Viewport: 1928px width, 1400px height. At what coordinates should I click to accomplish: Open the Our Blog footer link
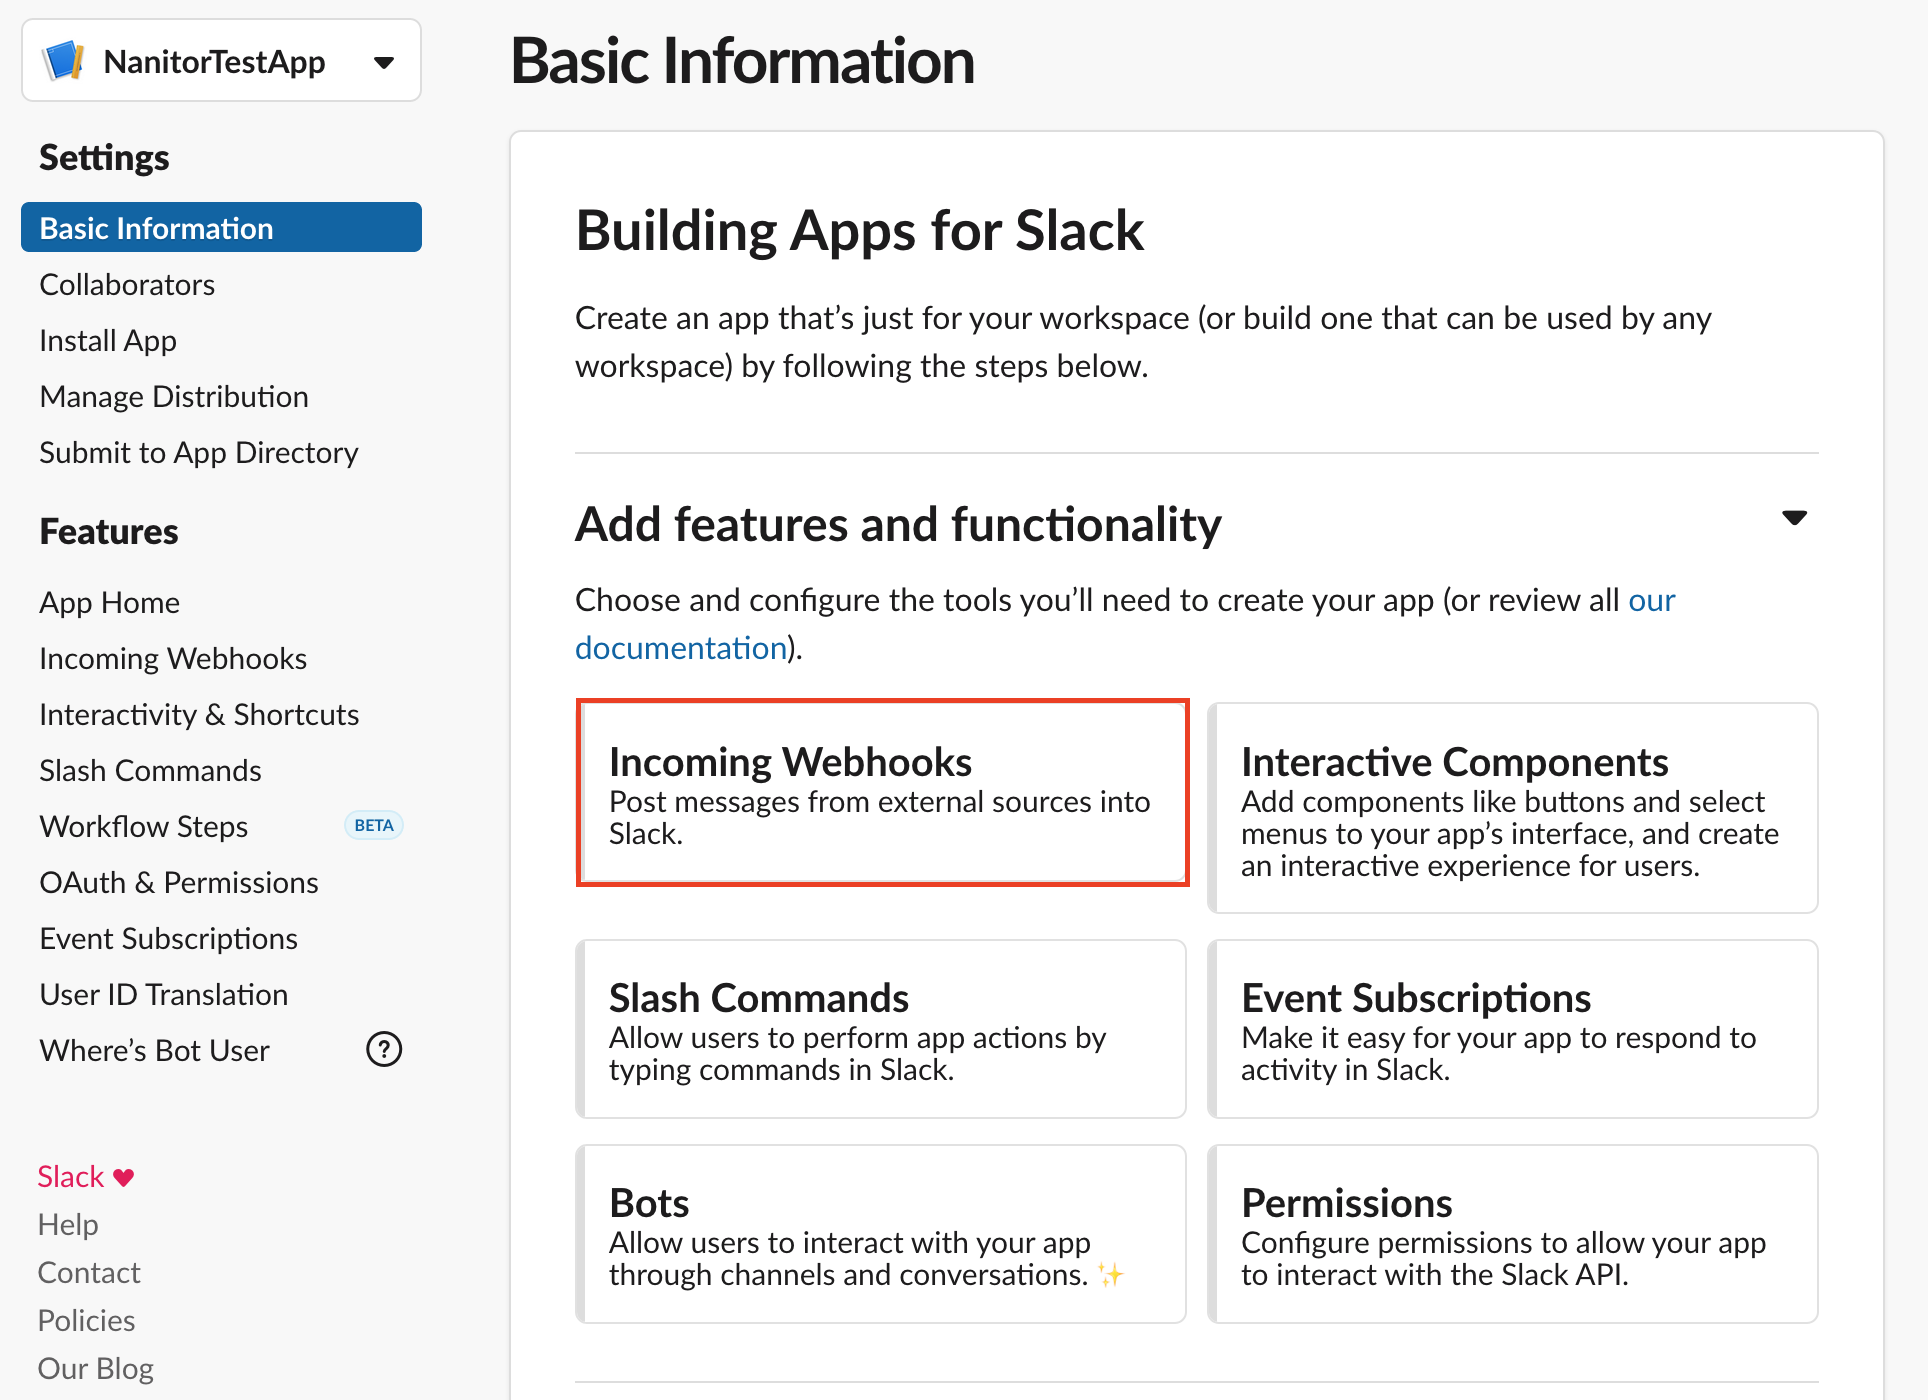(x=96, y=1368)
